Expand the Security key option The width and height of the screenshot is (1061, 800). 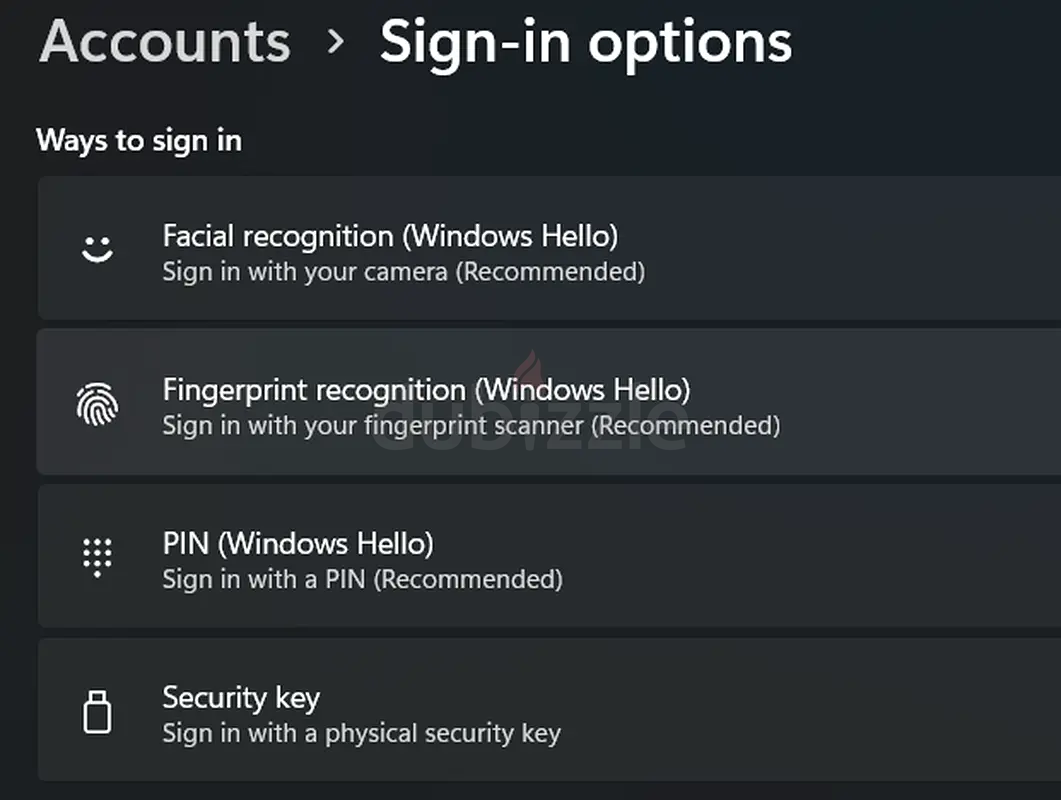549,709
